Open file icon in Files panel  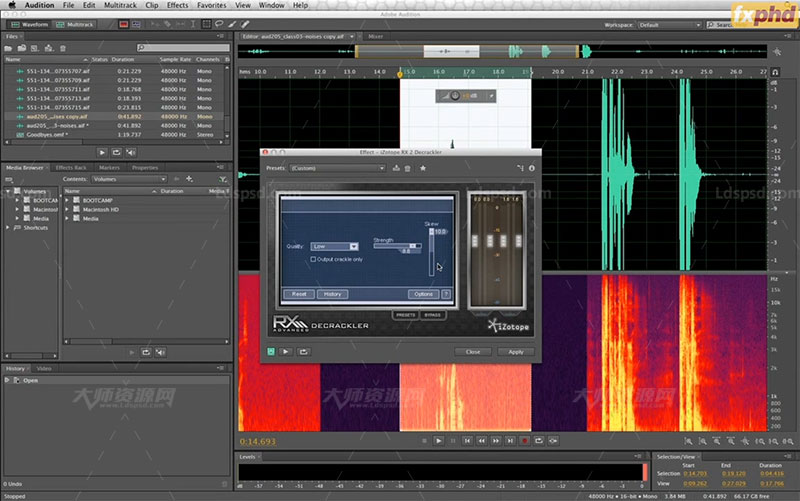pyautogui.click(x=8, y=48)
